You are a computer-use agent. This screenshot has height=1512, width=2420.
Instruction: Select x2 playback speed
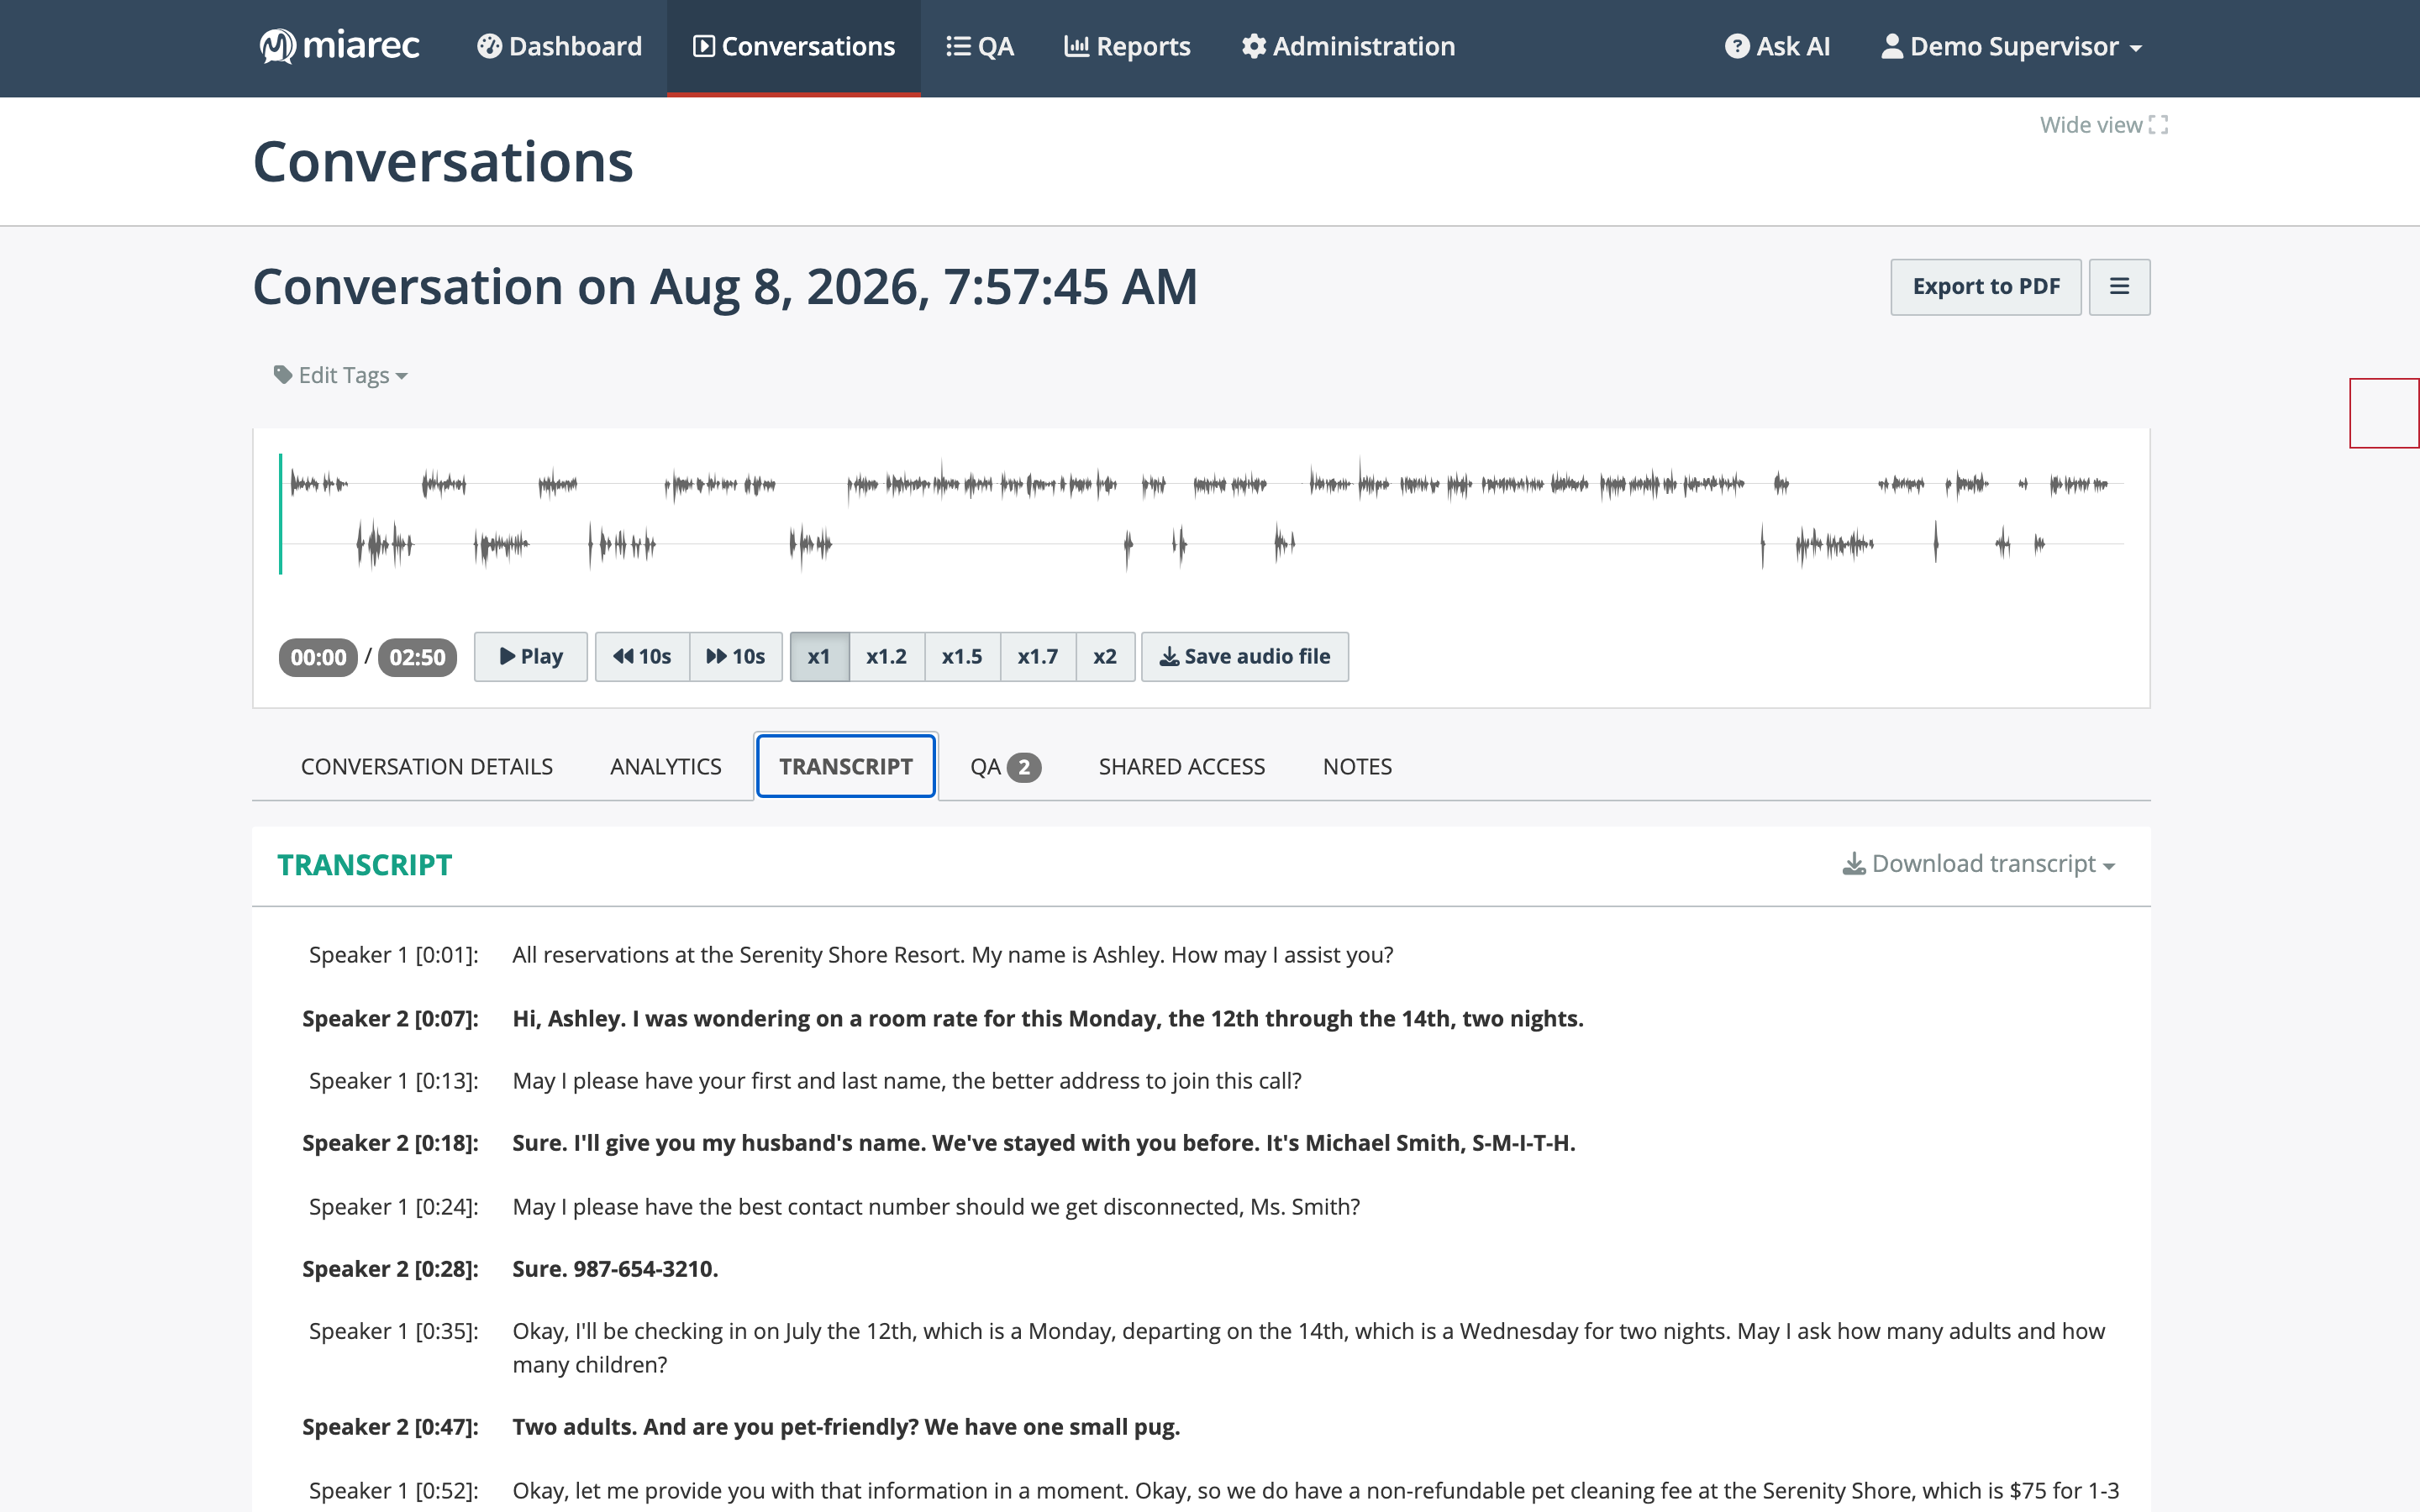coord(1105,657)
